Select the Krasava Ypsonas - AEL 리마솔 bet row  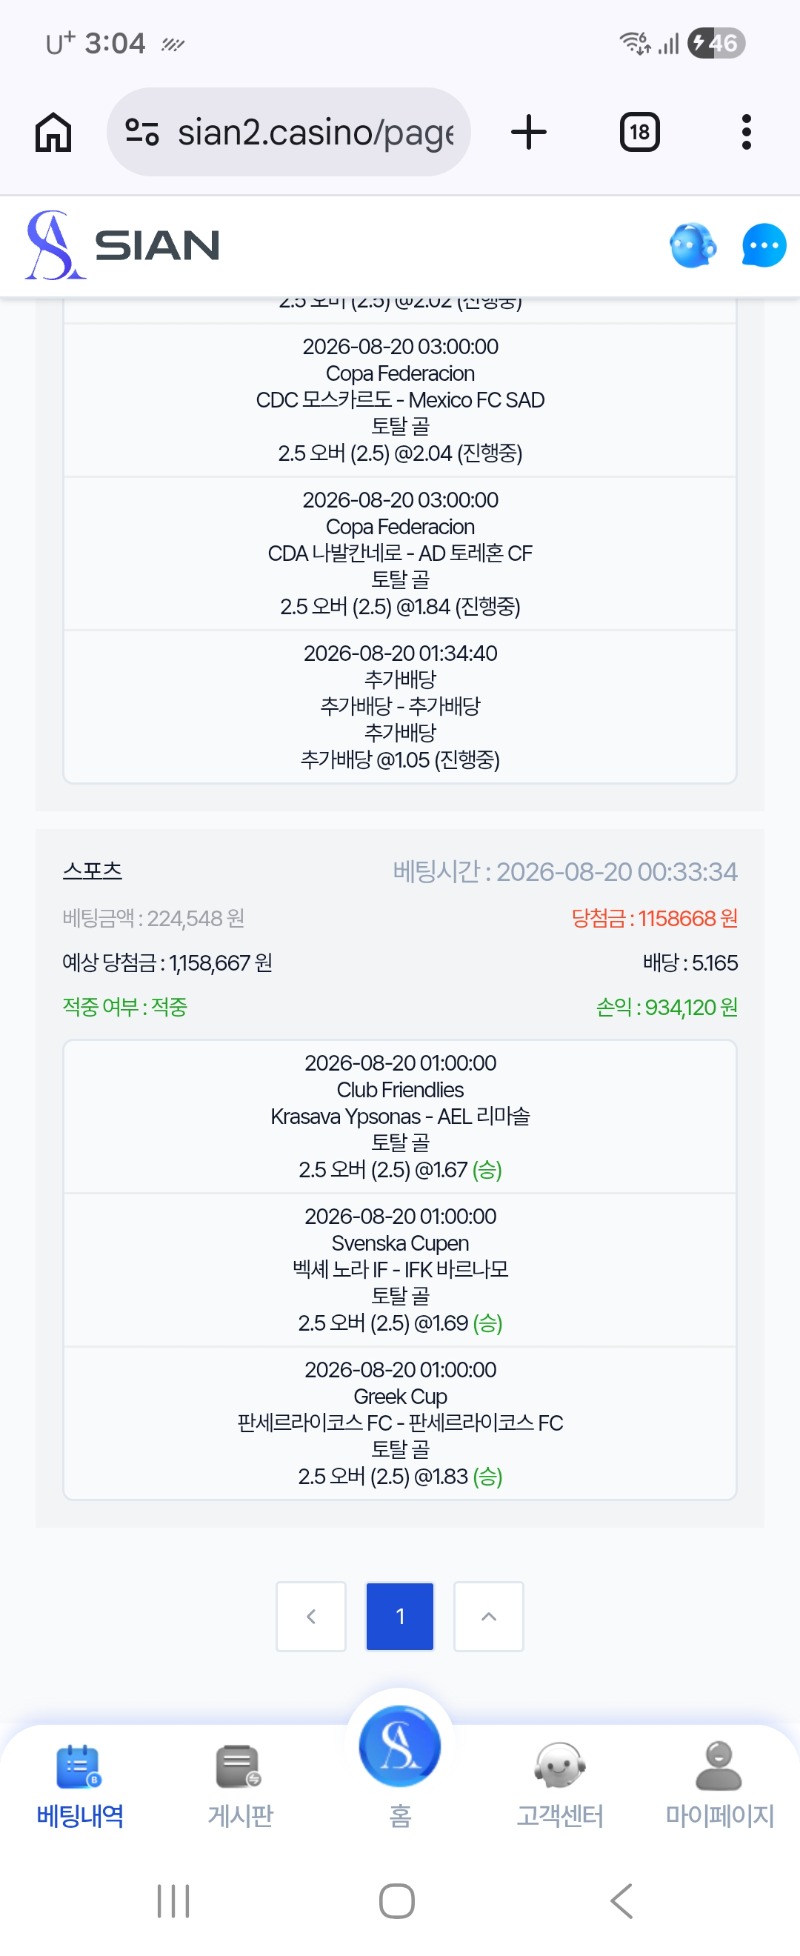pos(400,1117)
